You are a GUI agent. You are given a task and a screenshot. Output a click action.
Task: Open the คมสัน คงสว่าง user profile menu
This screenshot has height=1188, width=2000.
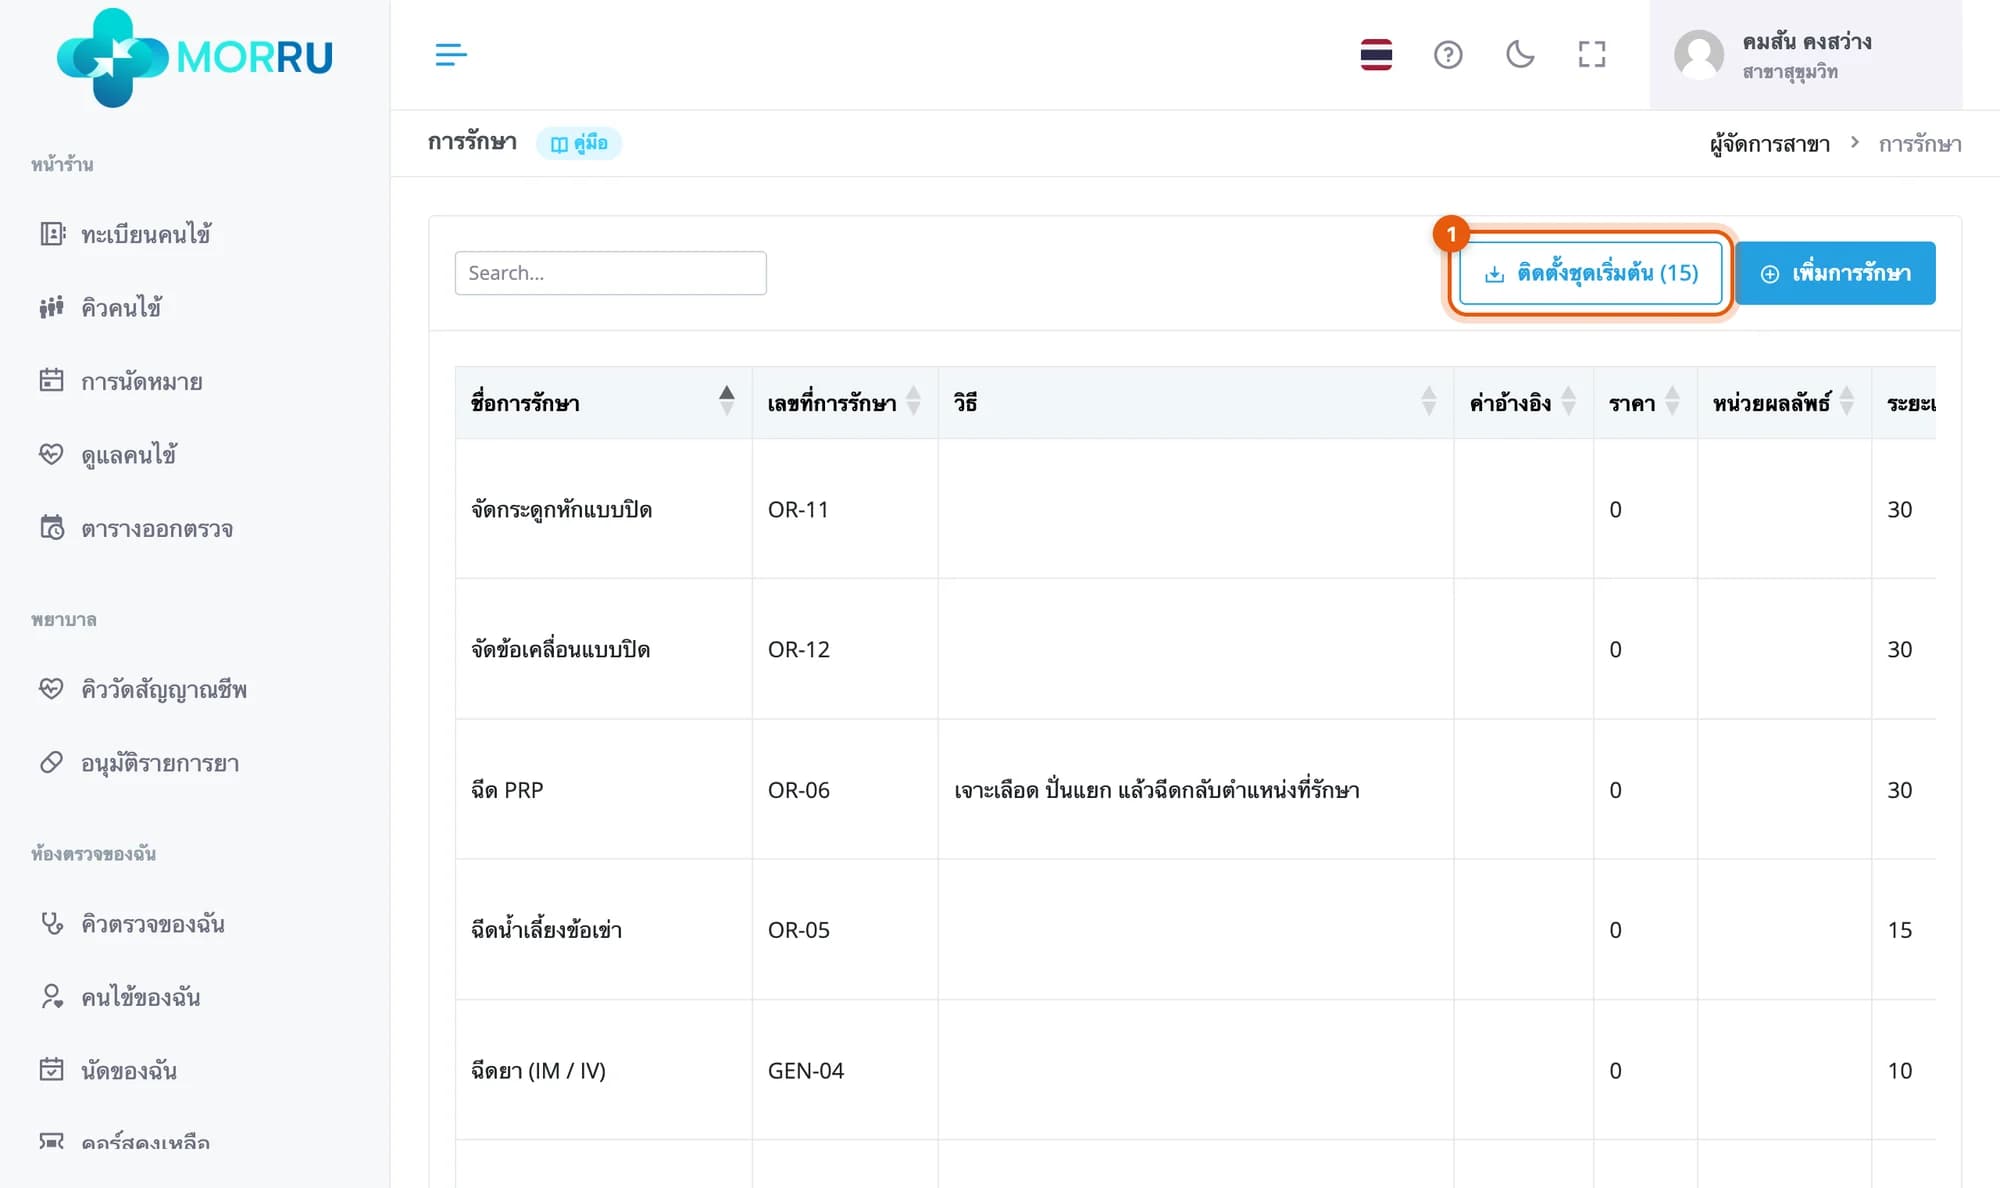pyautogui.click(x=1805, y=55)
